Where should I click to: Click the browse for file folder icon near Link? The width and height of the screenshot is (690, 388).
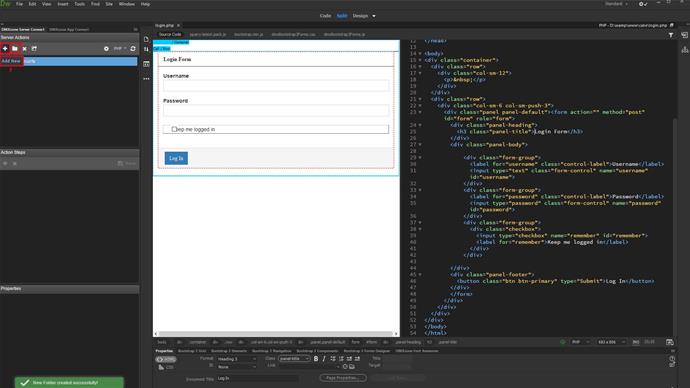coord(352,366)
